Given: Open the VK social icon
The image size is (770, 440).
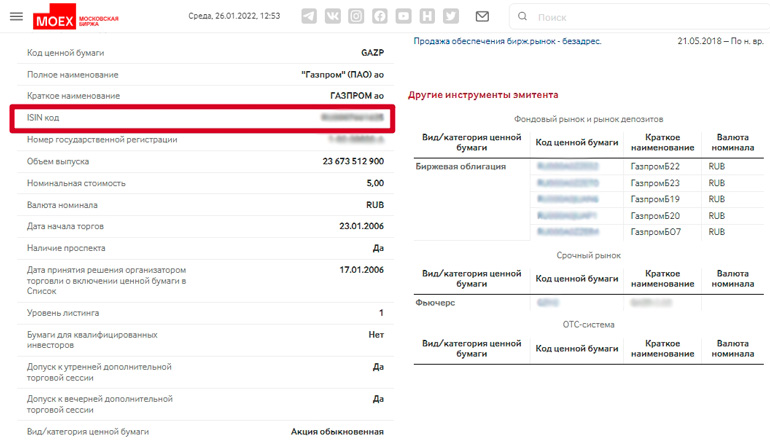Looking at the screenshot, I should click(x=332, y=16).
